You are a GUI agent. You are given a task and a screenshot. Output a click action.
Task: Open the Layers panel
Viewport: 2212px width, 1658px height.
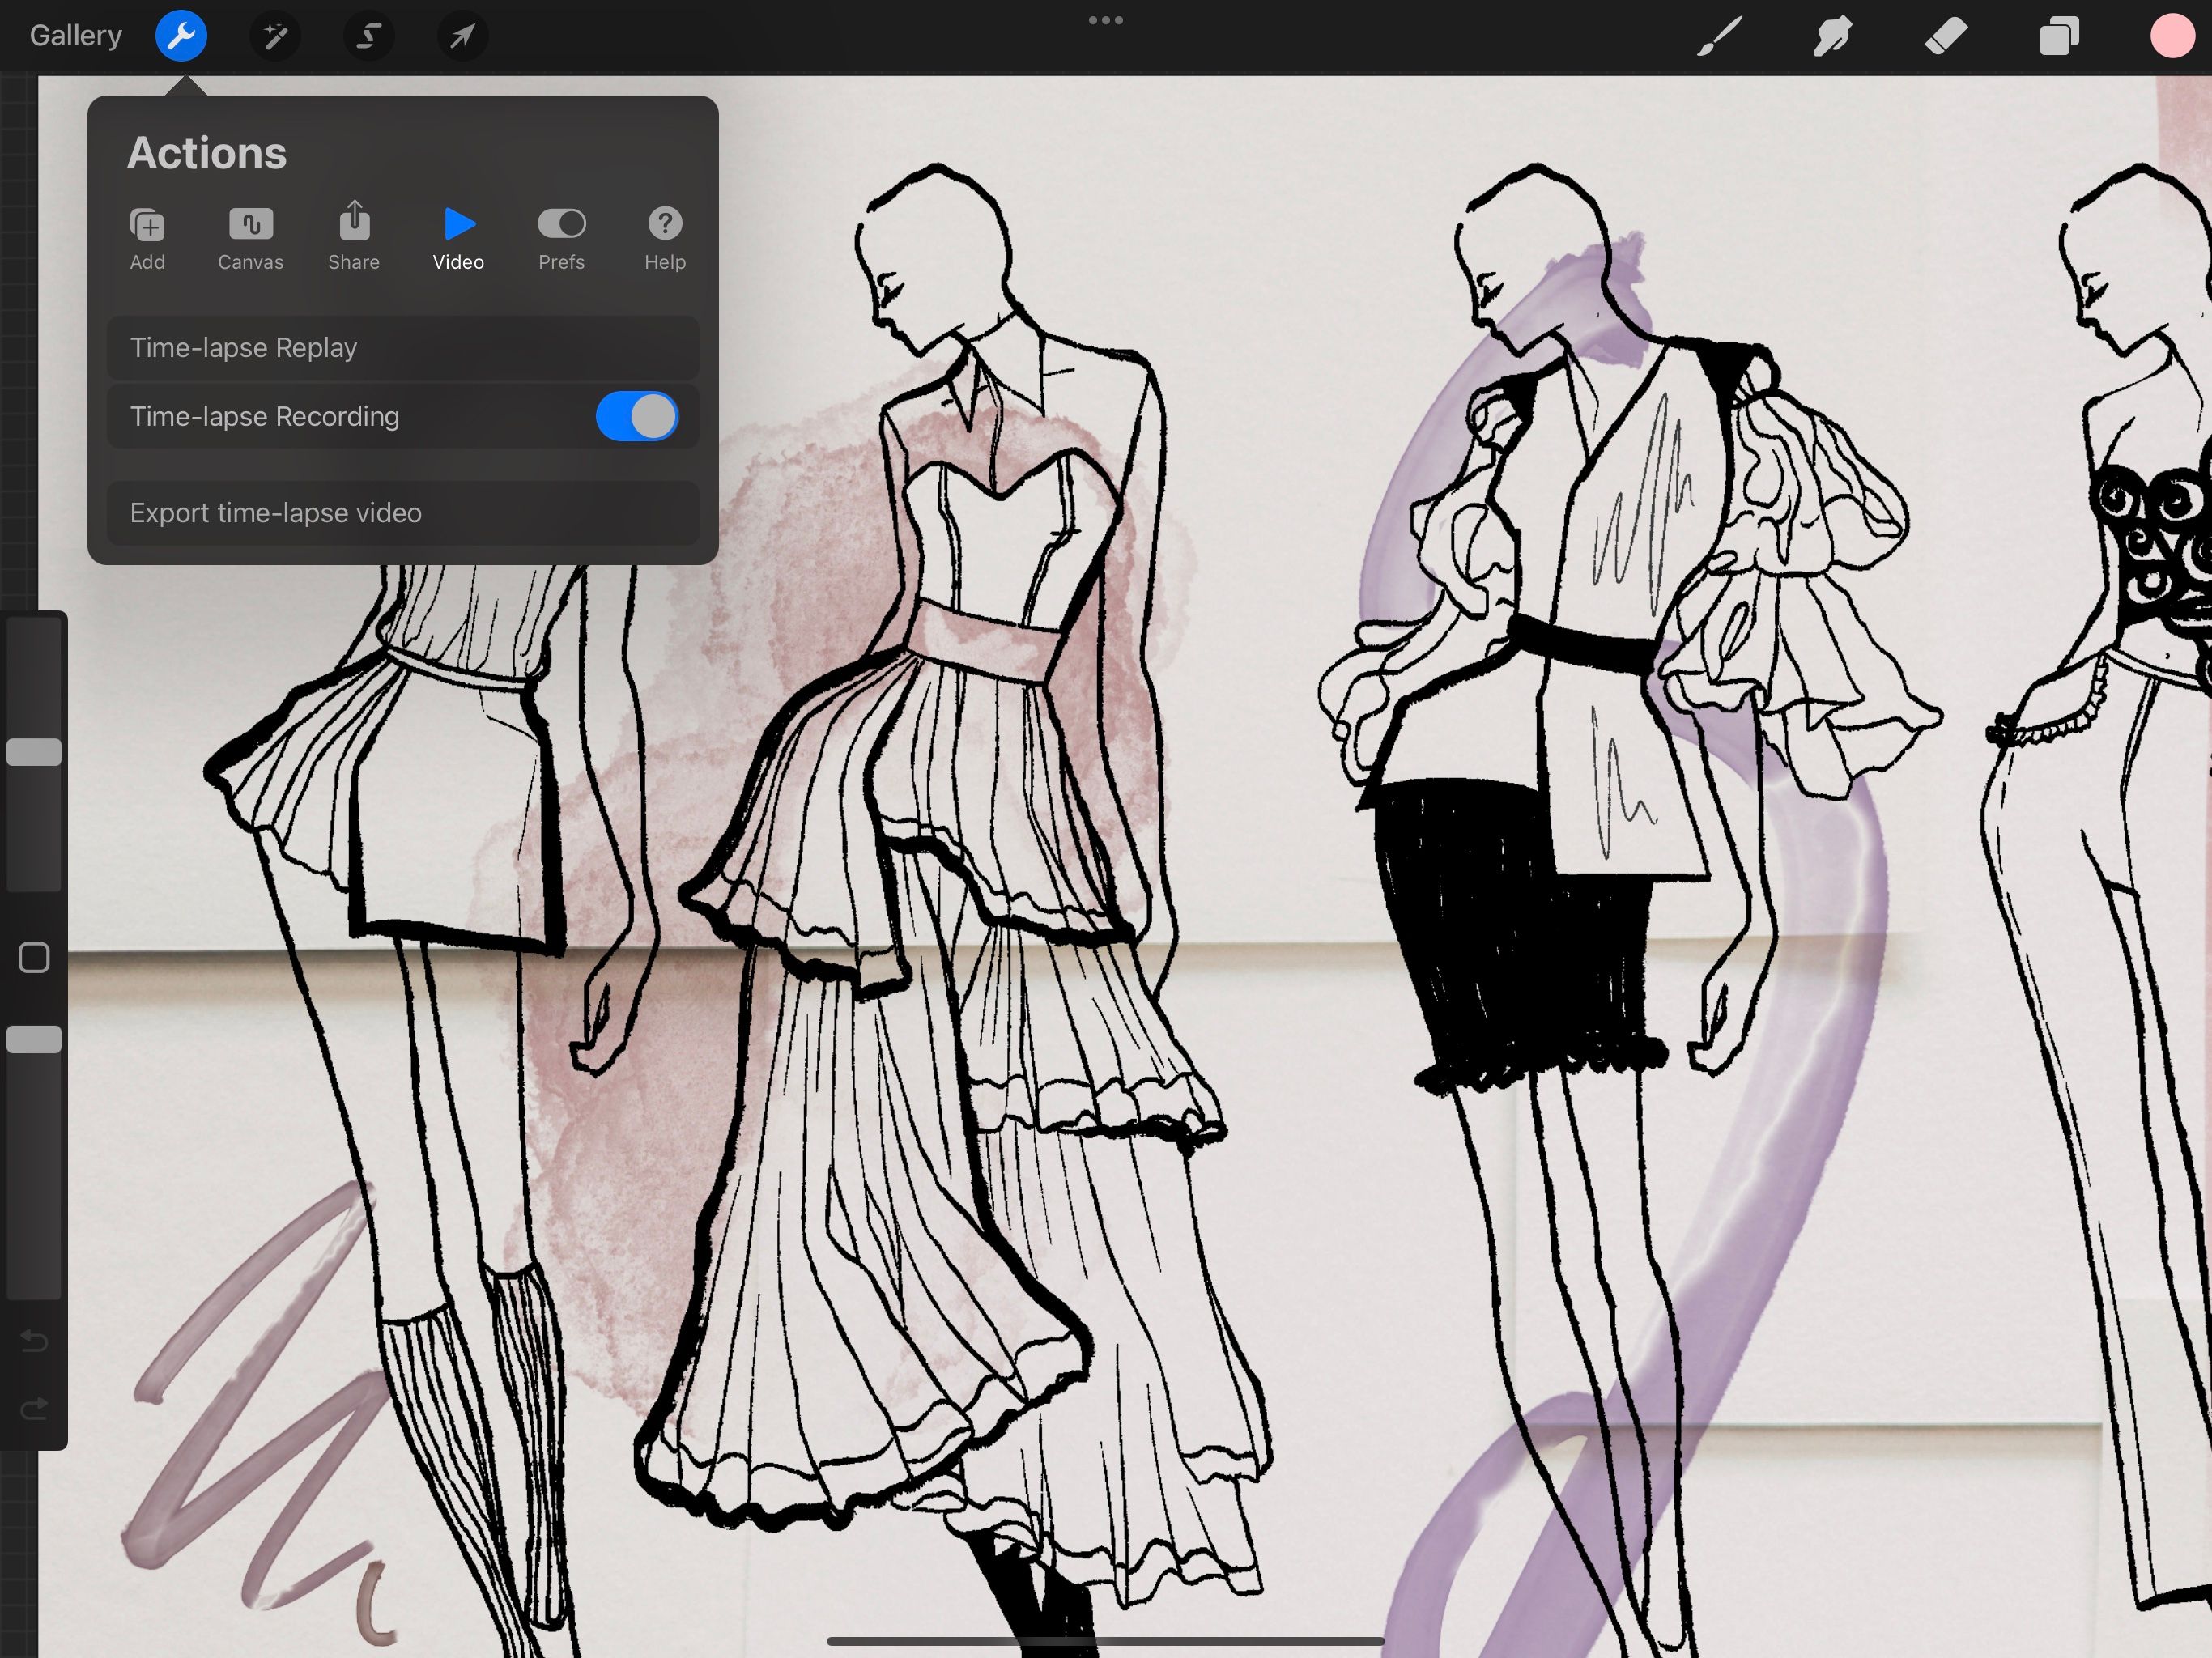[2059, 36]
